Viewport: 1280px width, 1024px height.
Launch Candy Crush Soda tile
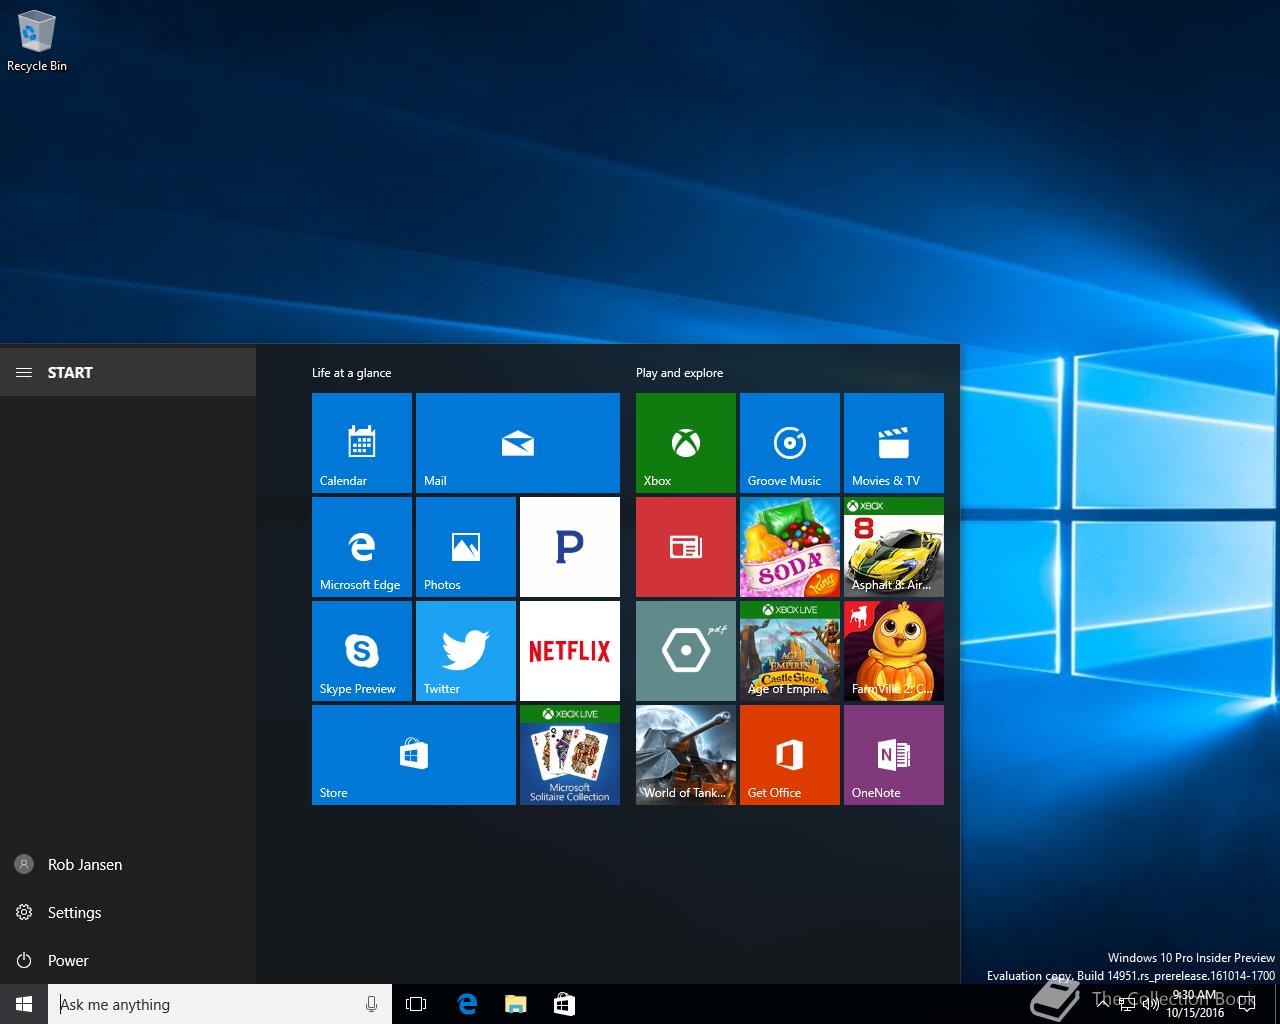point(790,547)
